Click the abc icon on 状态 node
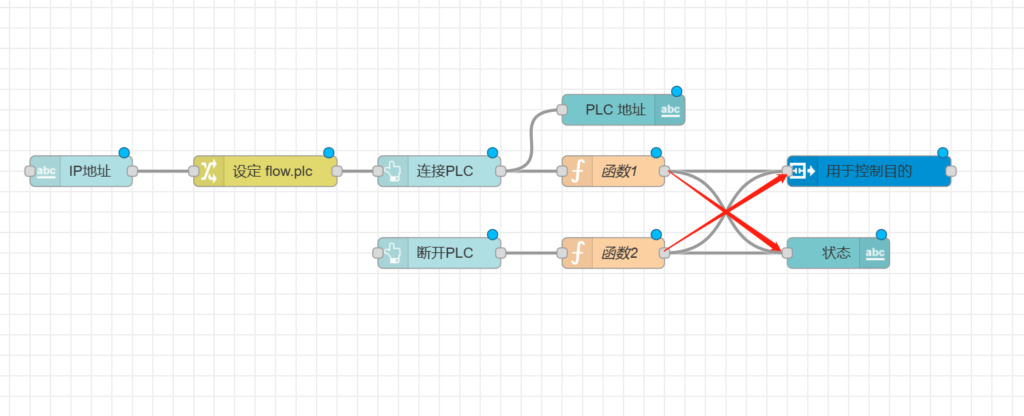This screenshot has width=1024, height=416. [x=874, y=253]
